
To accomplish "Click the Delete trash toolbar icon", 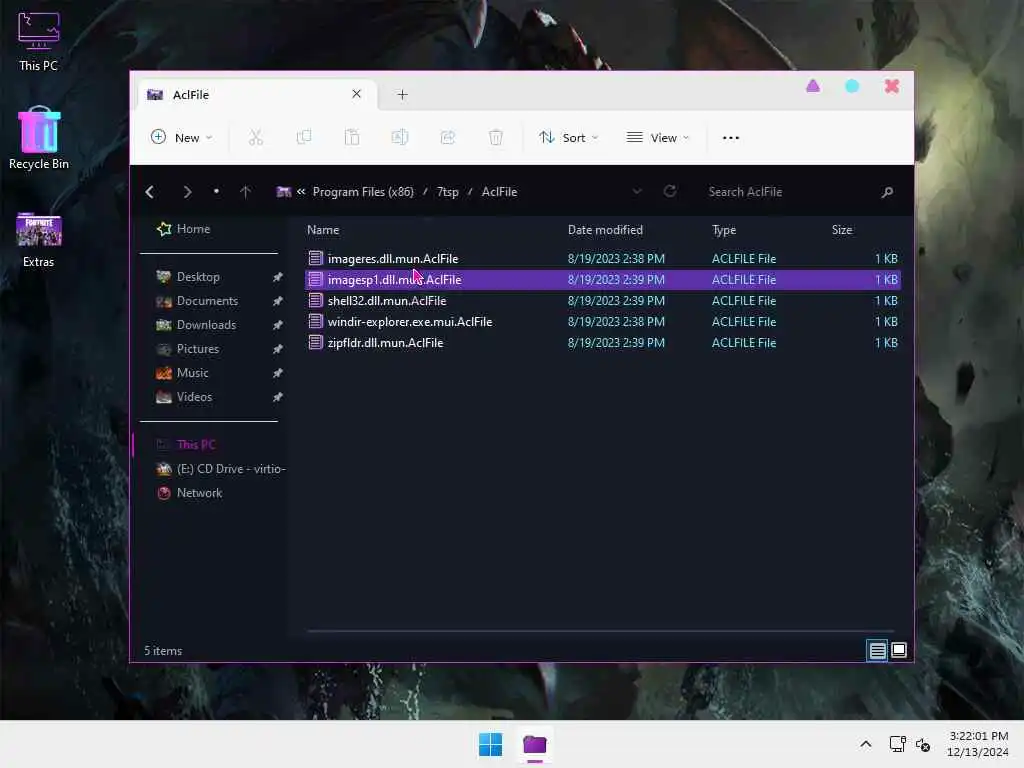I will (496, 138).
